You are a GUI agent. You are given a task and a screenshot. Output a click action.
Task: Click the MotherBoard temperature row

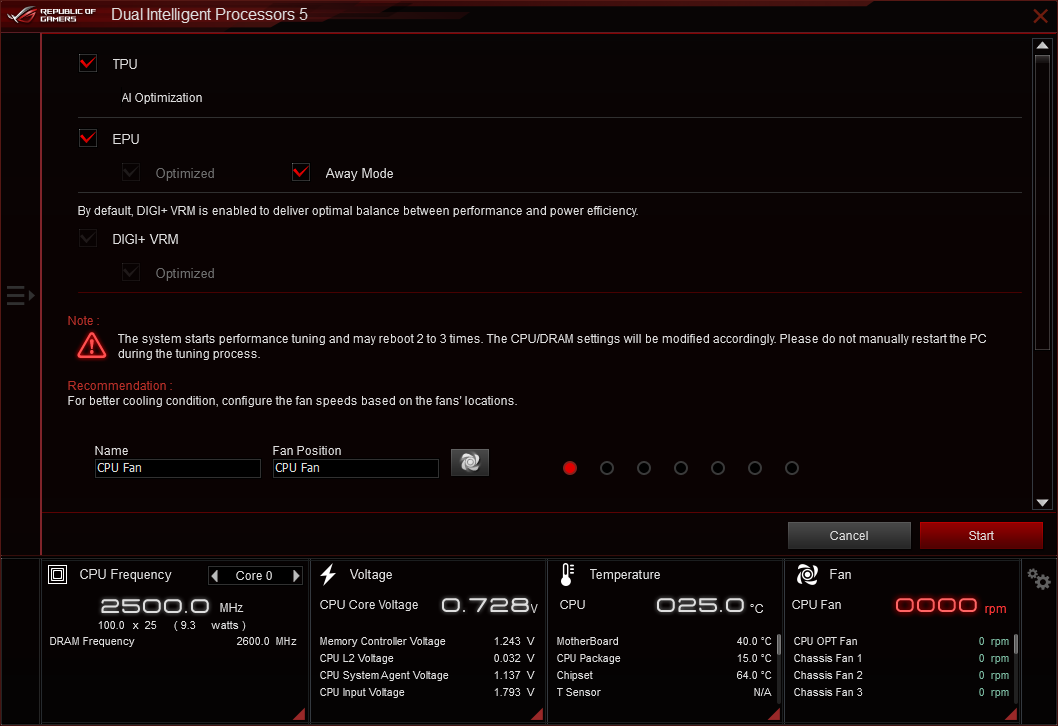(x=664, y=641)
